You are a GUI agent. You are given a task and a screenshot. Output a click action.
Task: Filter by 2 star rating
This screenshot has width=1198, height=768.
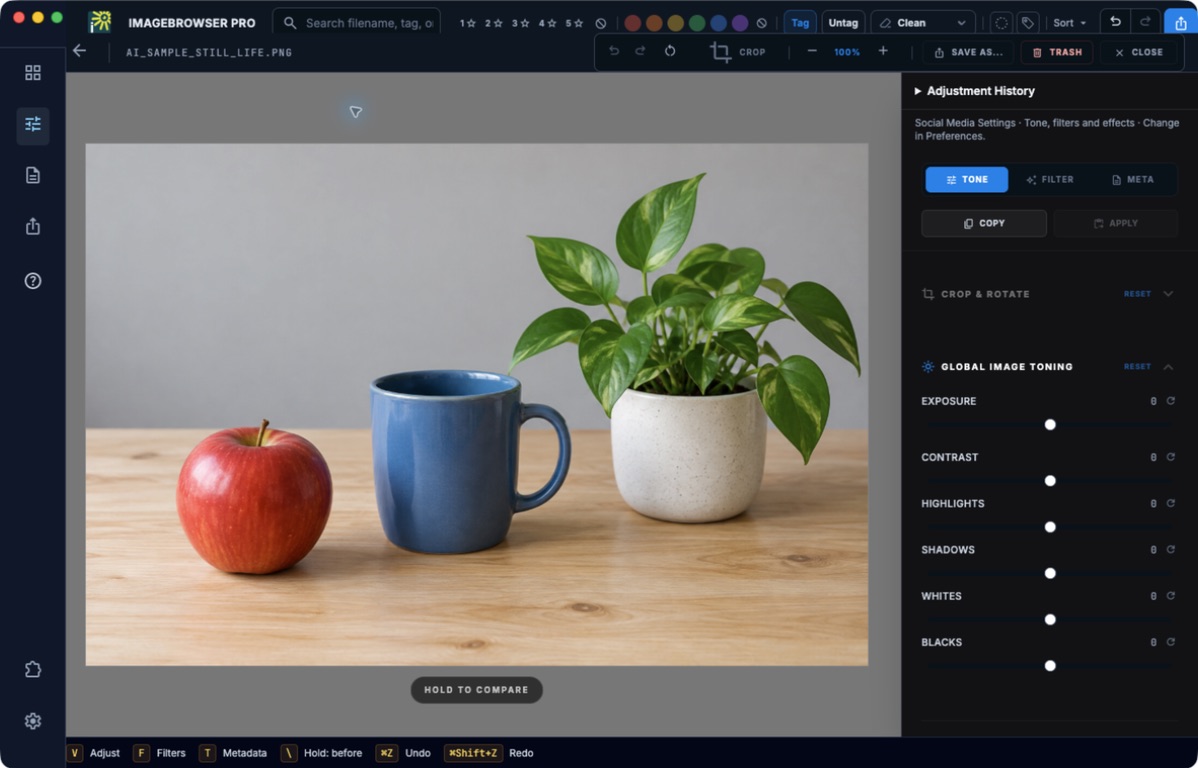494,23
